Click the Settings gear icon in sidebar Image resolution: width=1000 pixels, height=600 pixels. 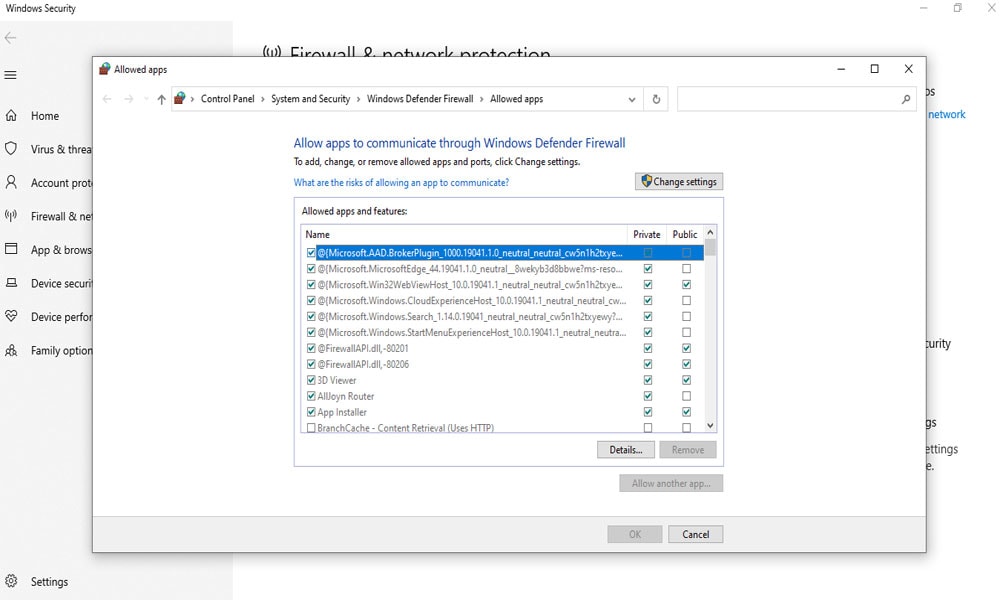[11, 581]
